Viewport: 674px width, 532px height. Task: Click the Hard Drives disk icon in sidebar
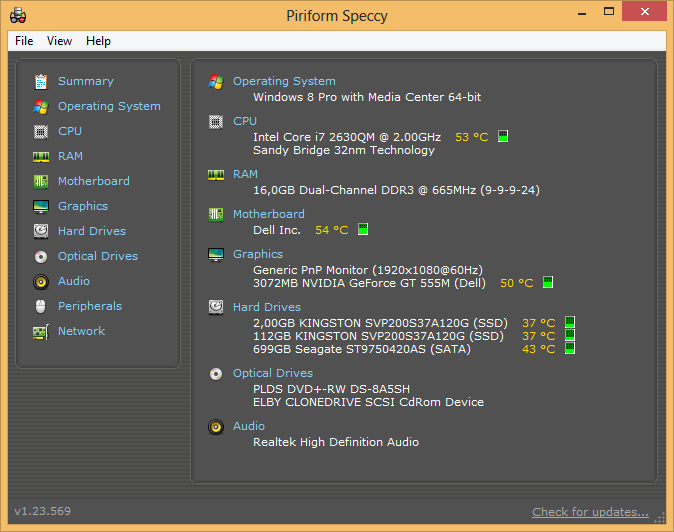pos(41,231)
